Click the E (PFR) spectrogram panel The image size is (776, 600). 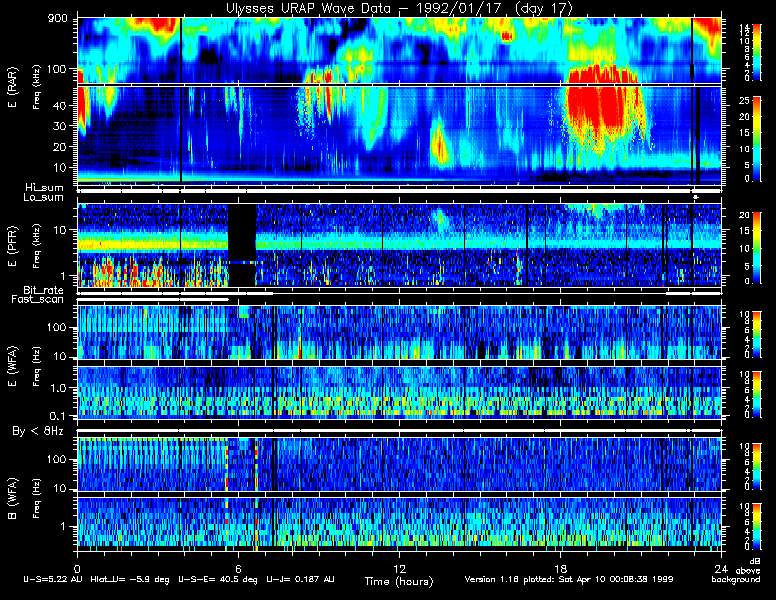pos(399,246)
